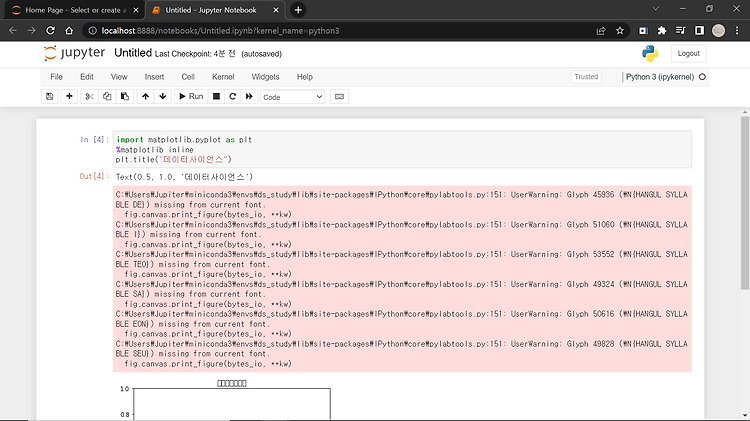Go forward in browser history

tap(32, 31)
